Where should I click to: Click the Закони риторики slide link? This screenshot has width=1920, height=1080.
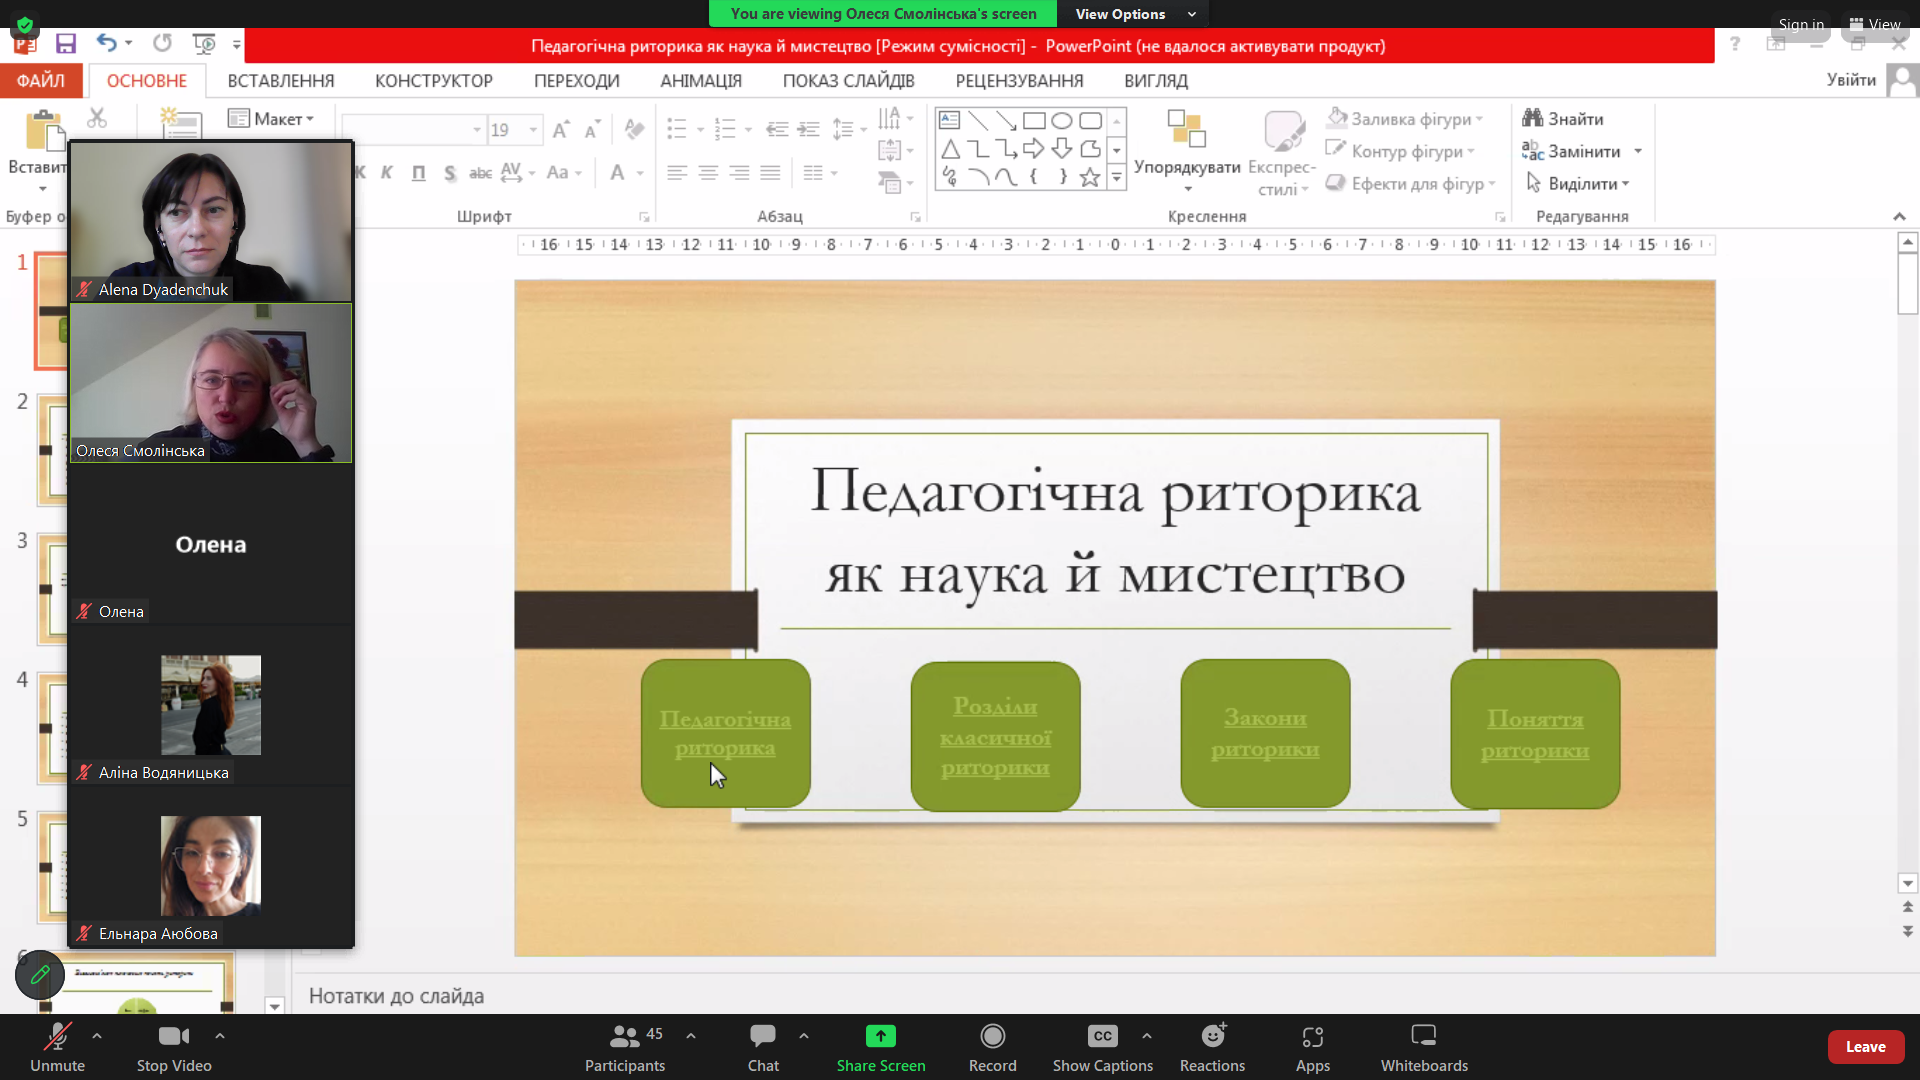(x=1265, y=733)
